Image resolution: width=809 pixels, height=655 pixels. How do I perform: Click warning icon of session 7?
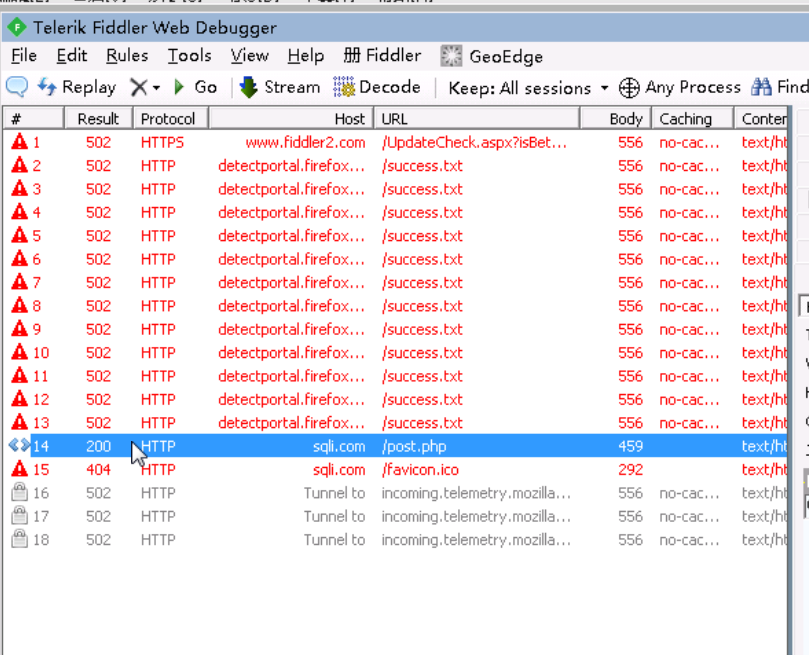click(20, 282)
